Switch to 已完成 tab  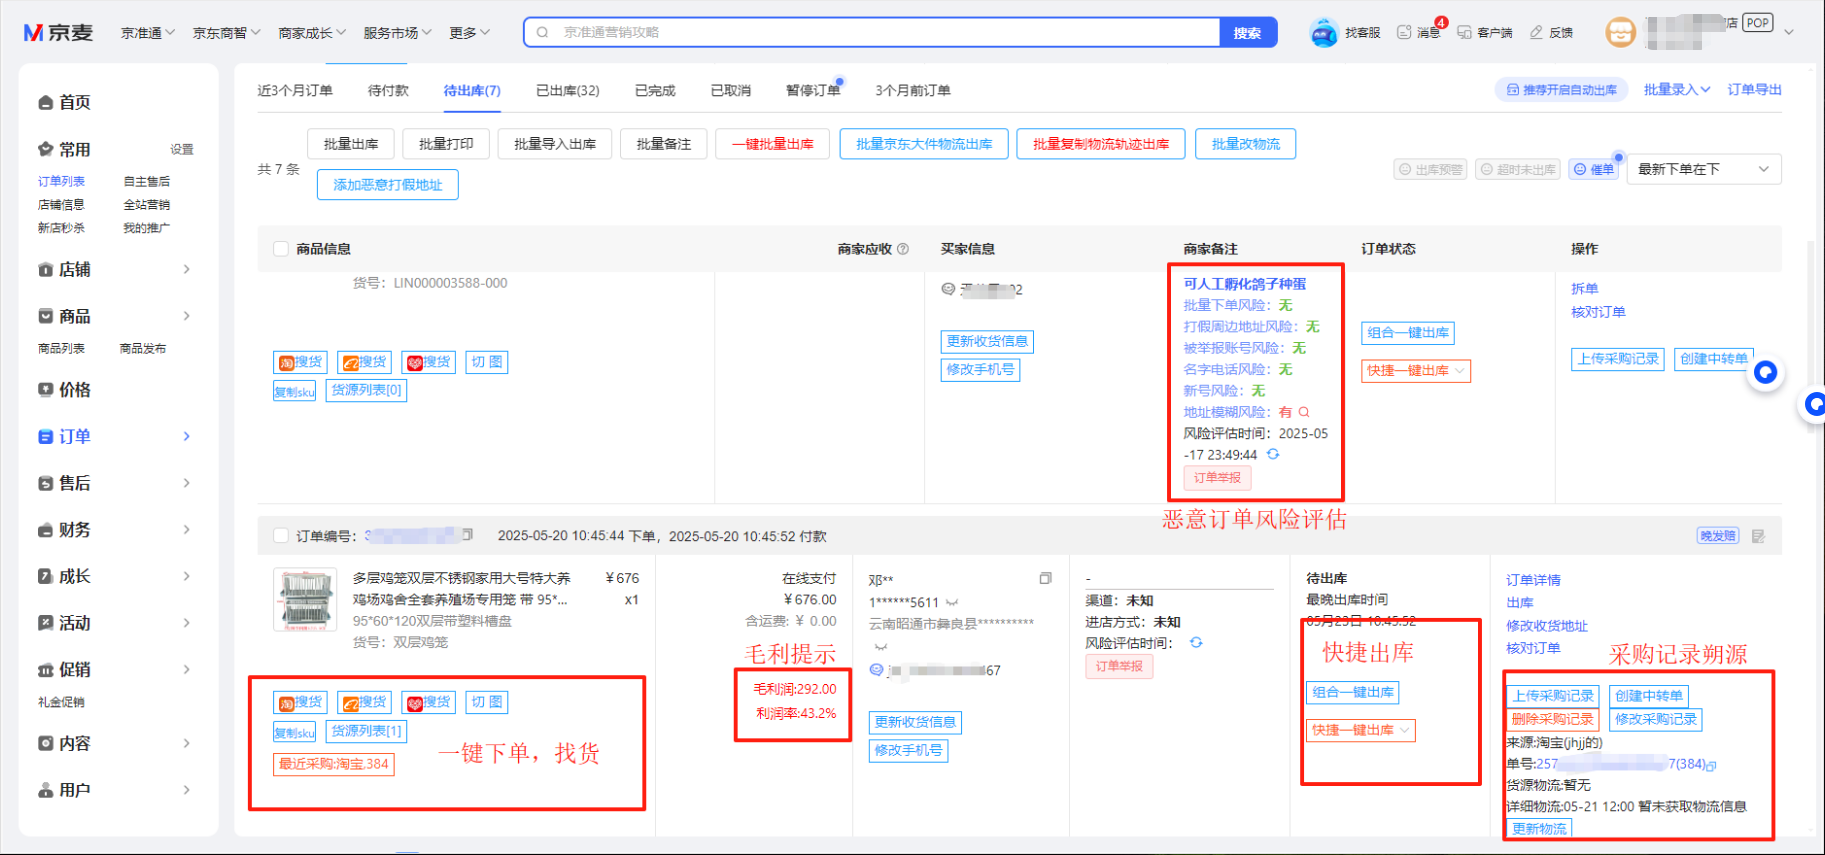point(655,90)
